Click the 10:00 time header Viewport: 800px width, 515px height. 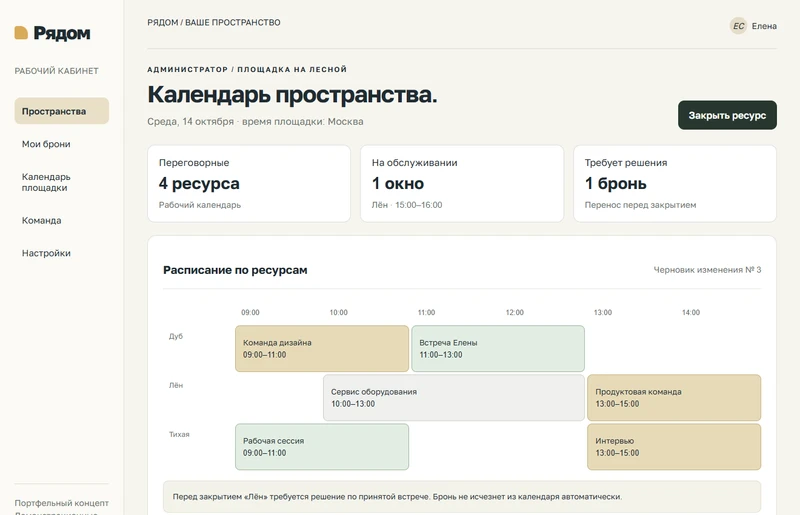coord(338,312)
